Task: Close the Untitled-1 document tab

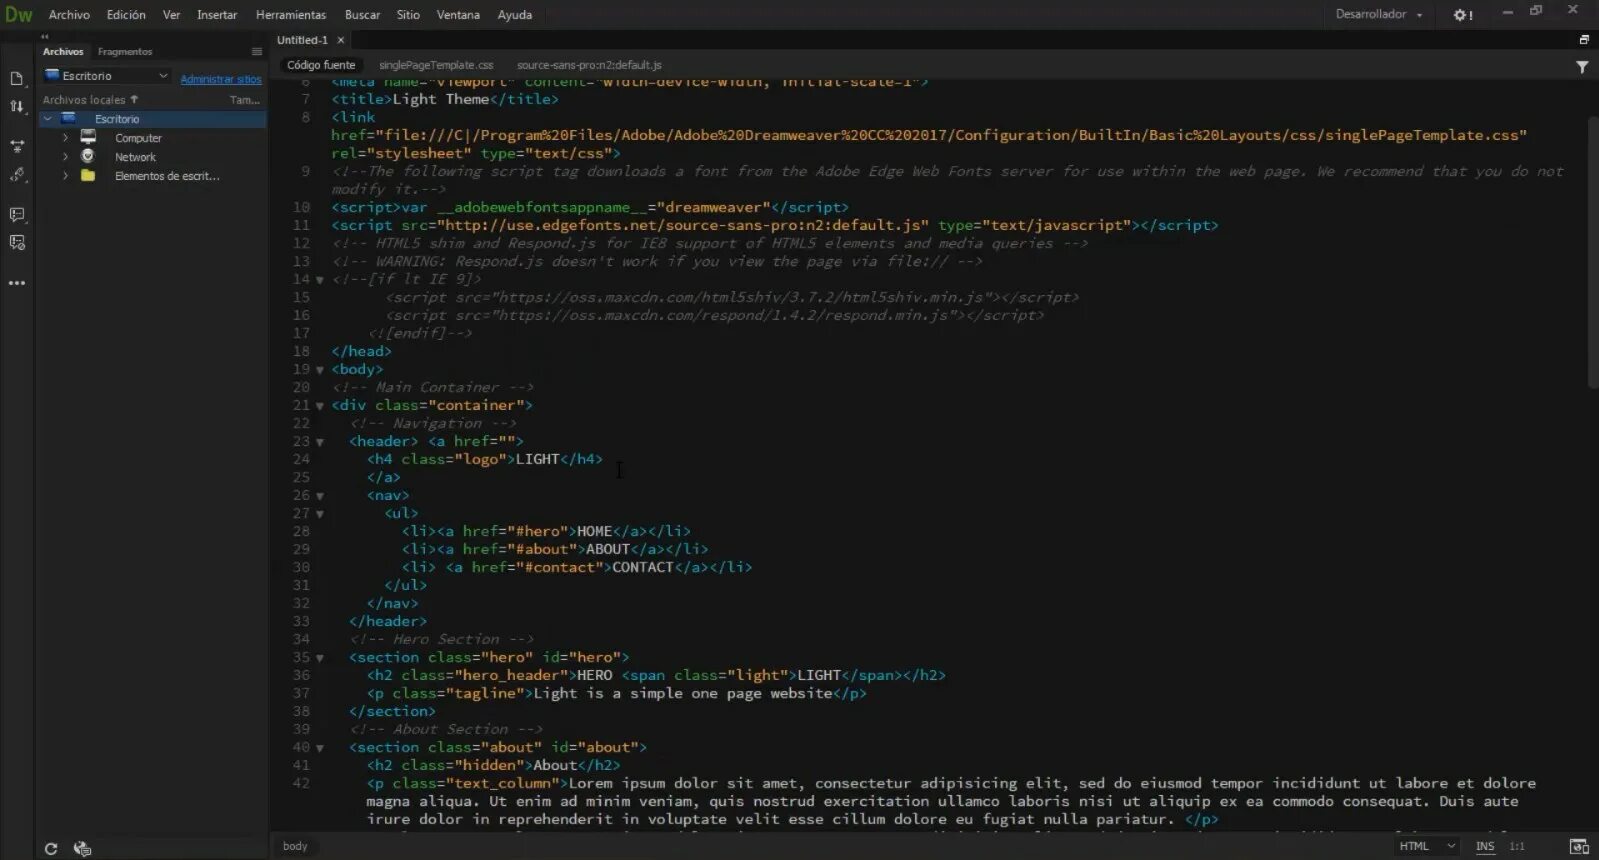Action: click(x=341, y=40)
